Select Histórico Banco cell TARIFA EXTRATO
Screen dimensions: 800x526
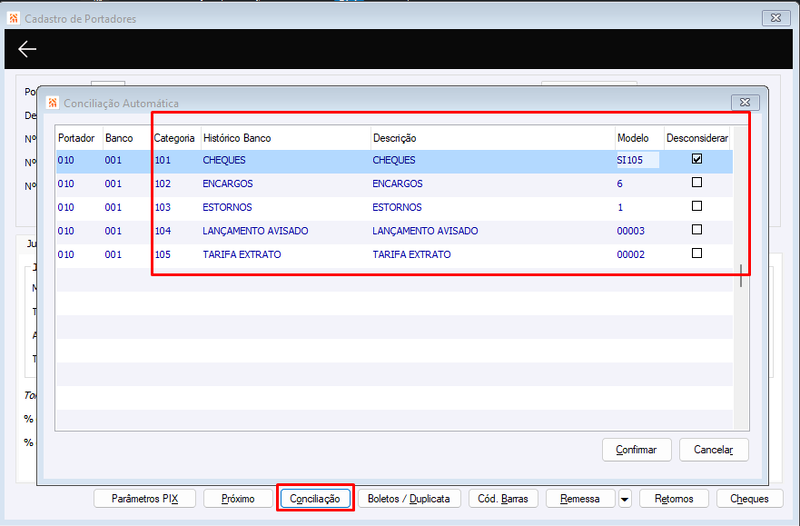point(242,254)
